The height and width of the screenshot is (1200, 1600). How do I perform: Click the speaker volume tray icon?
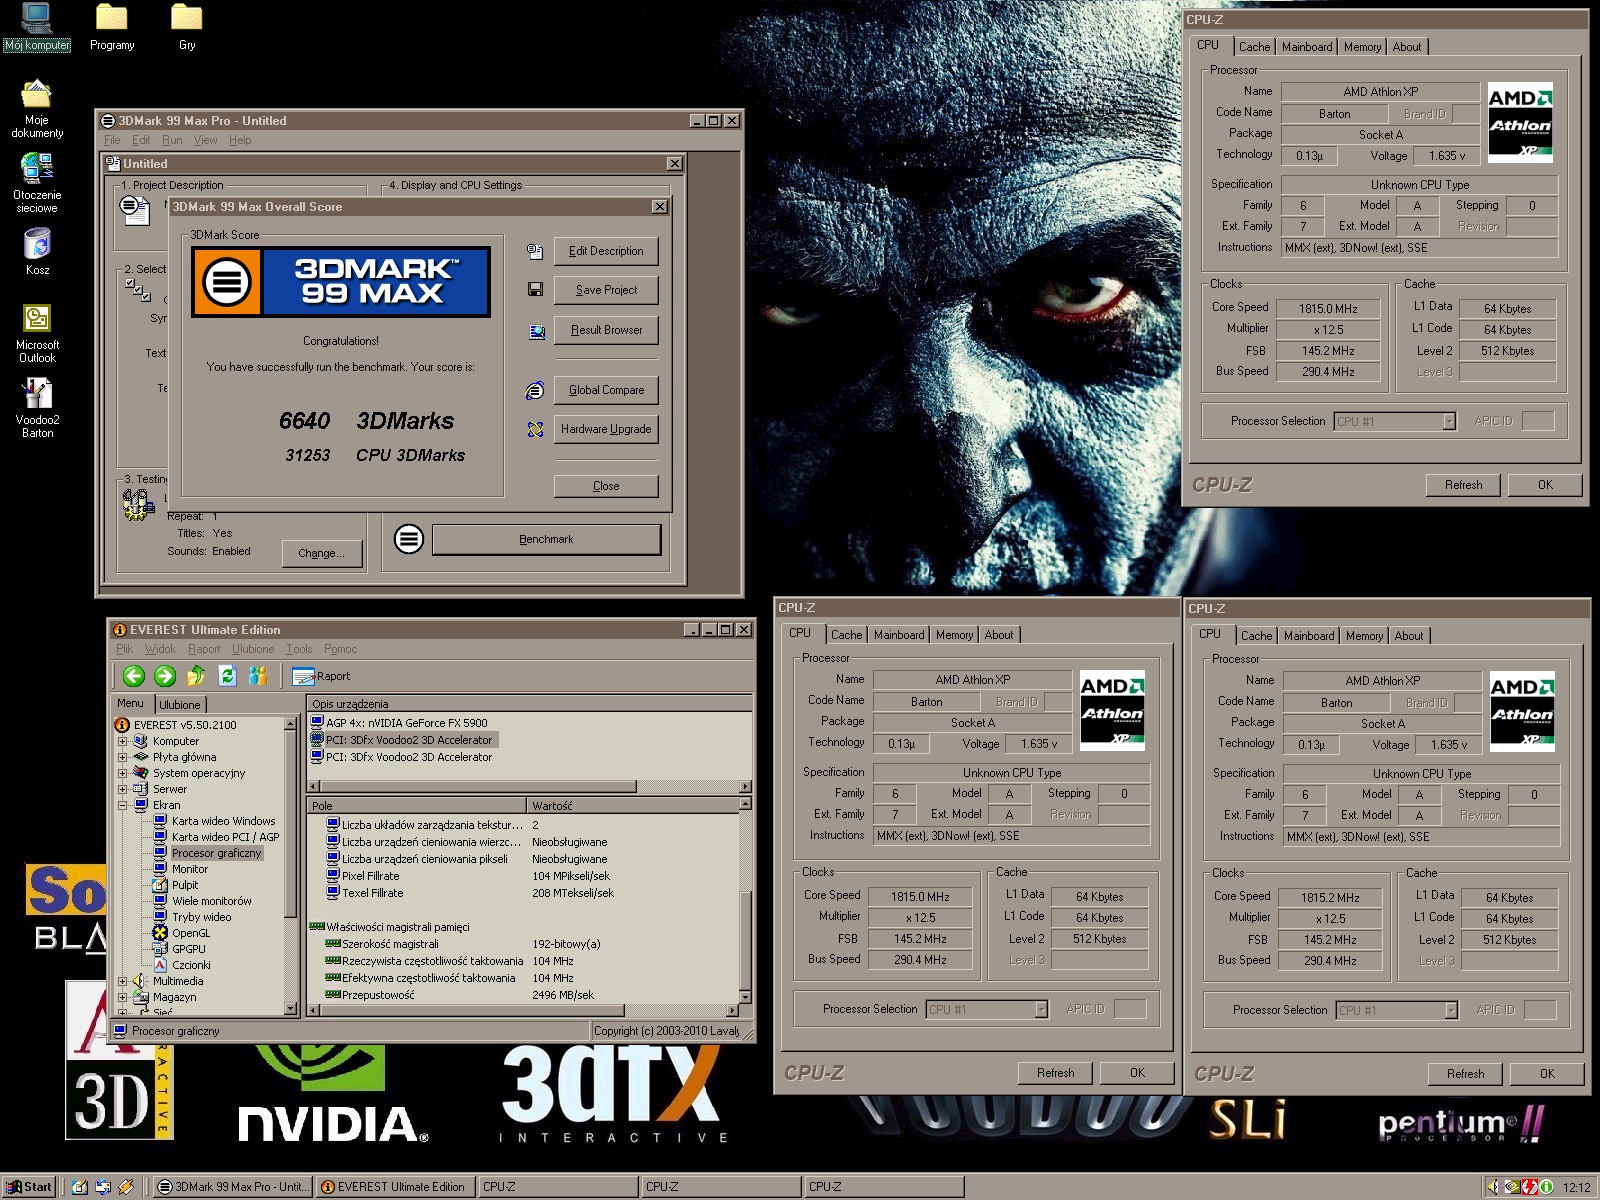pos(1493,1187)
